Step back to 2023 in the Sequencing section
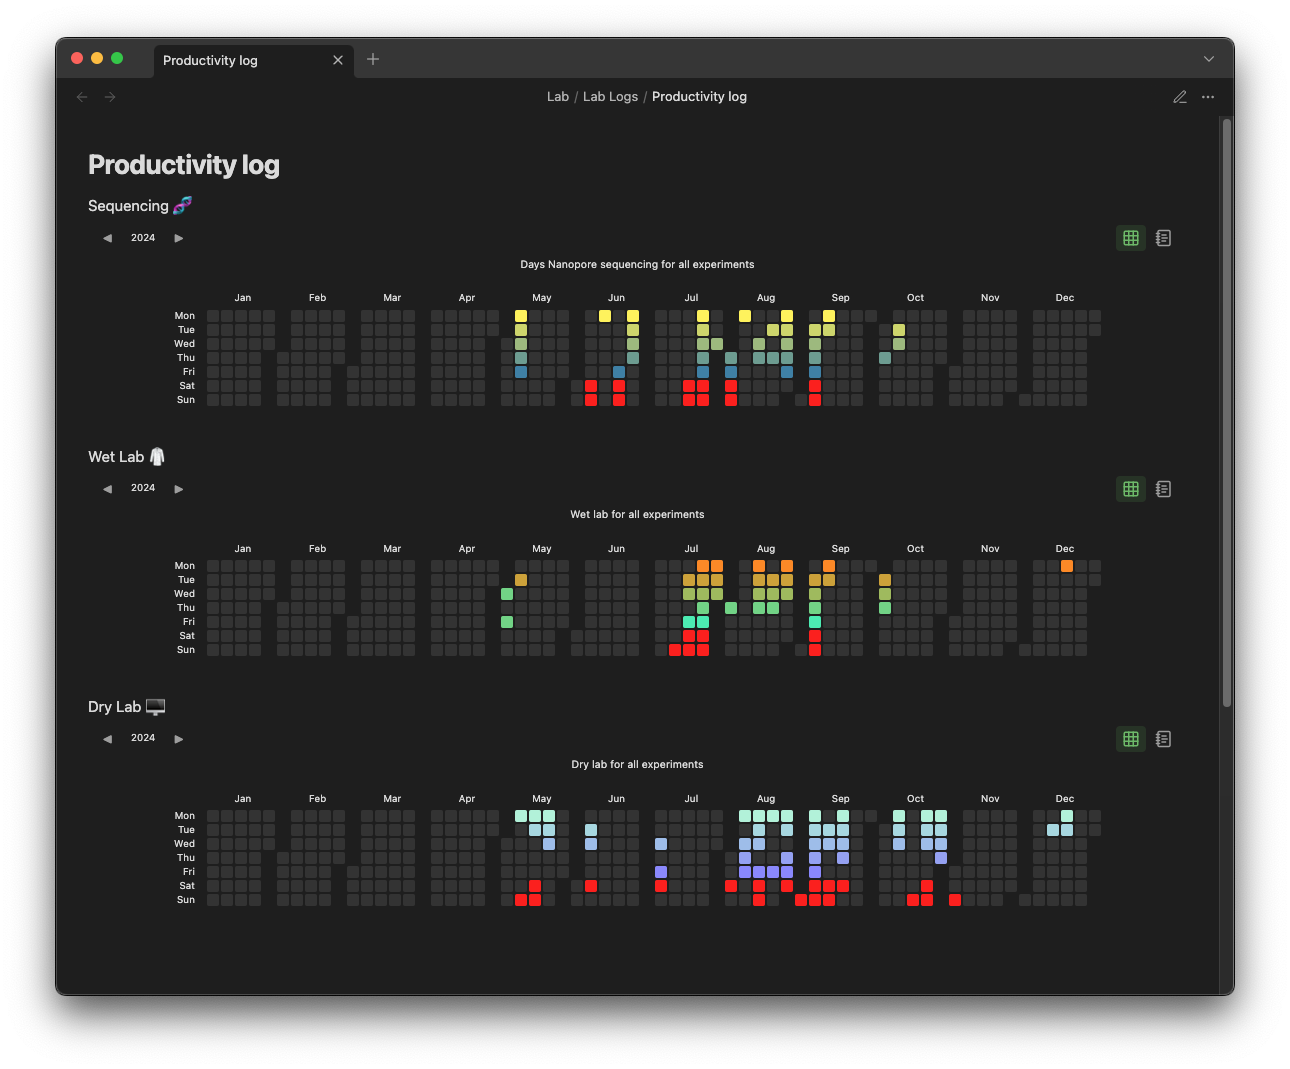The height and width of the screenshot is (1069, 1290). coord(107,237)
